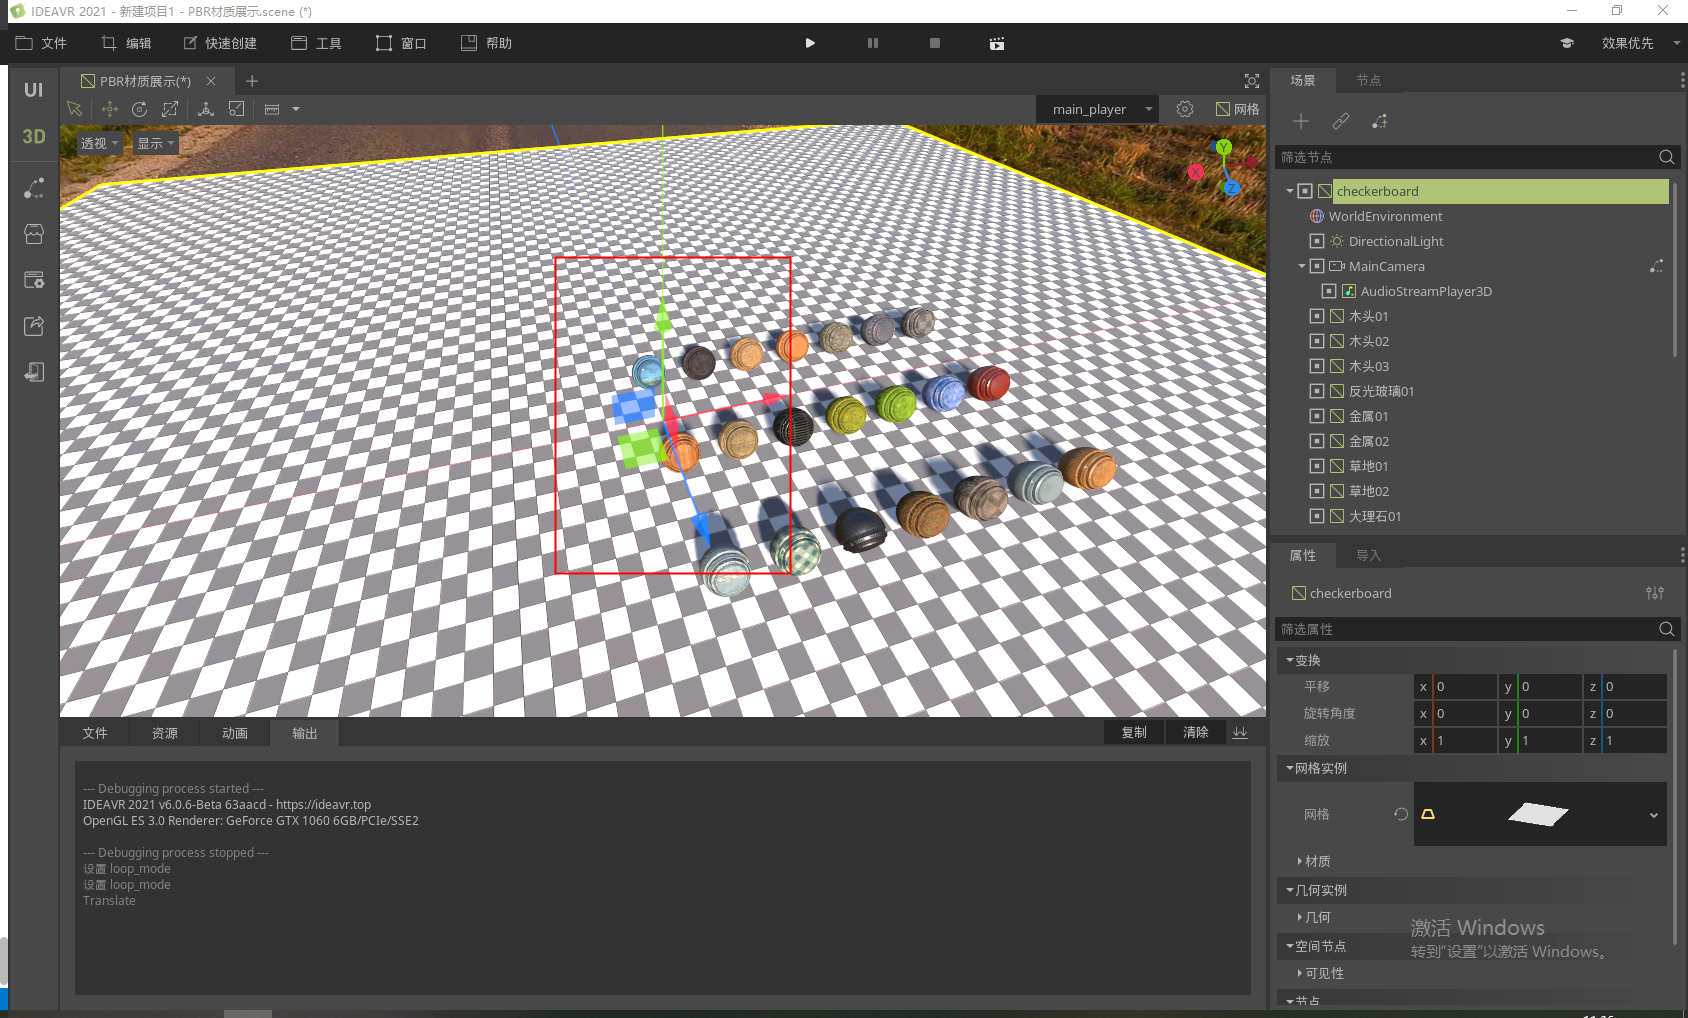Add a new scene tab
The height and width of the screenshot is (1018, 1688).
pyautogui.click(x=252, y=81)
